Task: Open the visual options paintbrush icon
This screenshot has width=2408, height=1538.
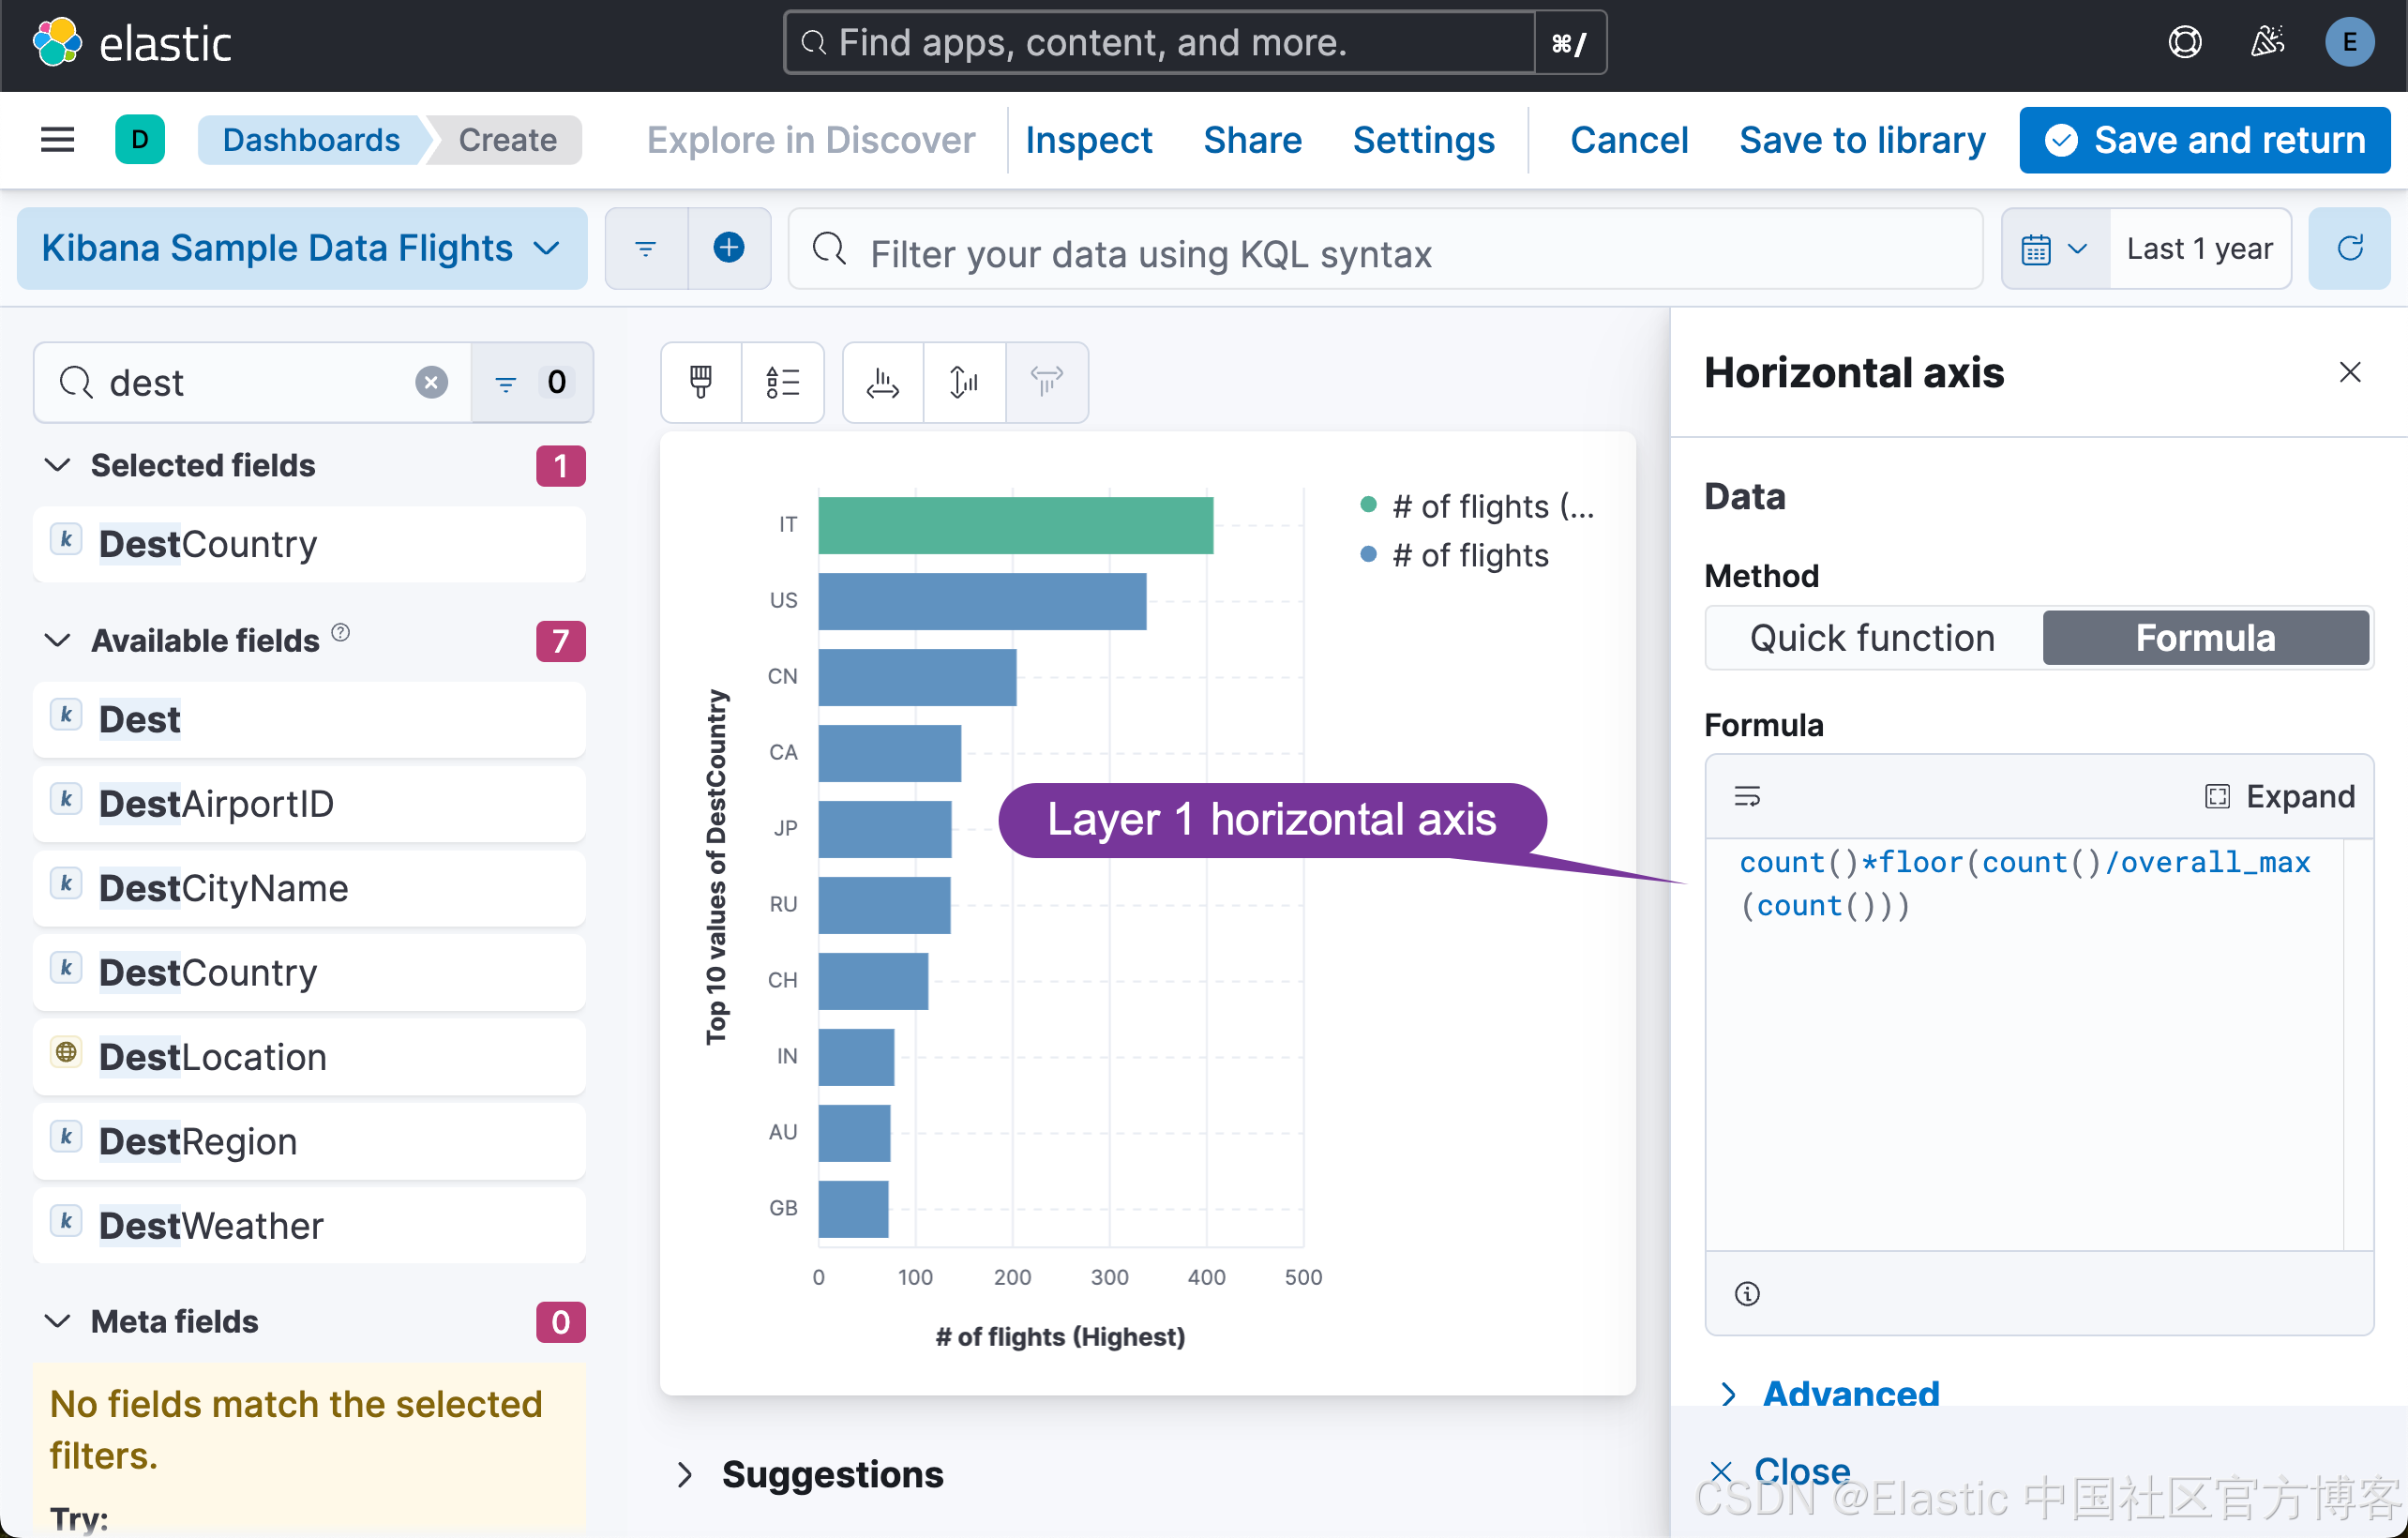Action: pyautogui.click(x=701, y=382)
